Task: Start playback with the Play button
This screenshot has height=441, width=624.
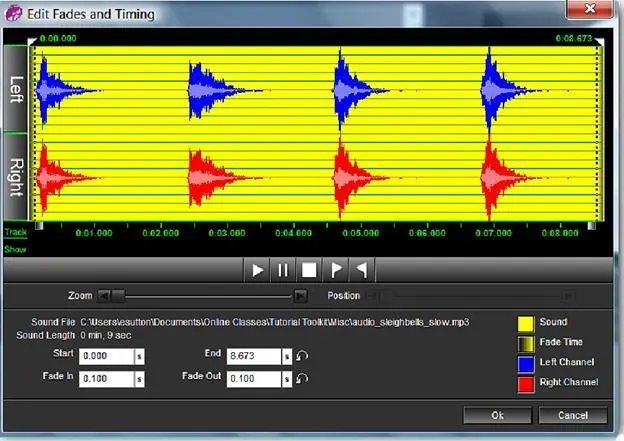Action: tap(257, 270)
